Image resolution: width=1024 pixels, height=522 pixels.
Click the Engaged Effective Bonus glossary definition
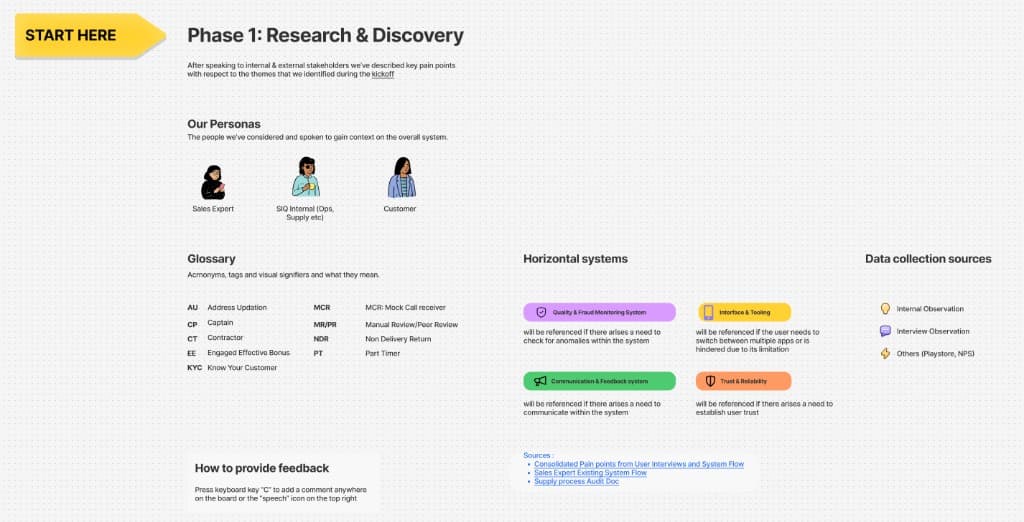[249, 353]
